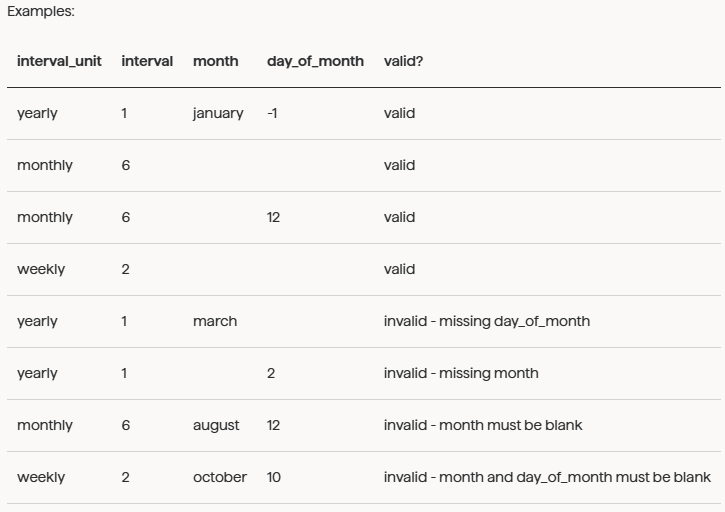Select "weekly" in the october row
The height and width of the screenshot is (512, 725).
(41, 477)
